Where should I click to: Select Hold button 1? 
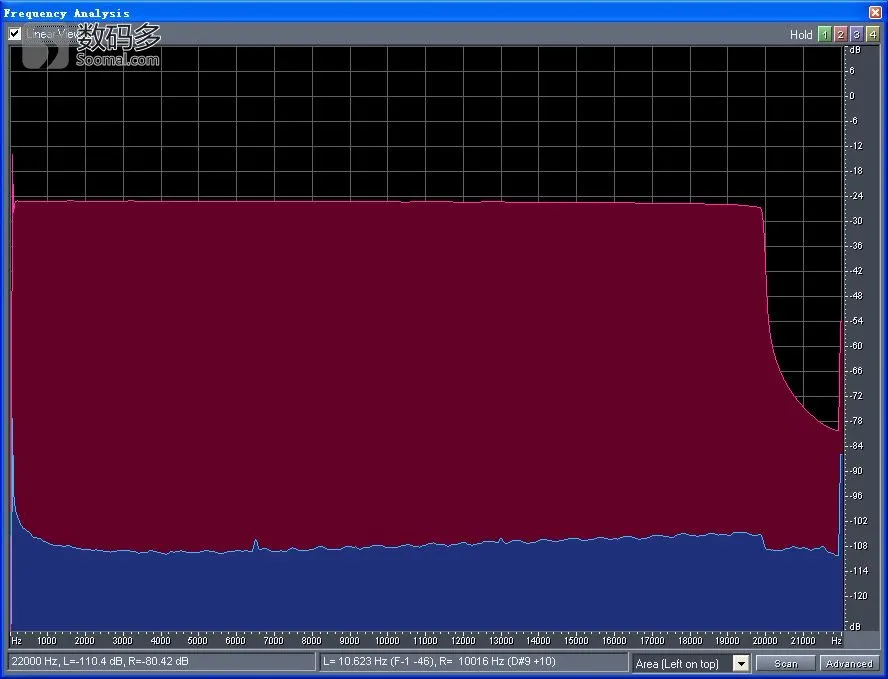(x=825, y=35)
